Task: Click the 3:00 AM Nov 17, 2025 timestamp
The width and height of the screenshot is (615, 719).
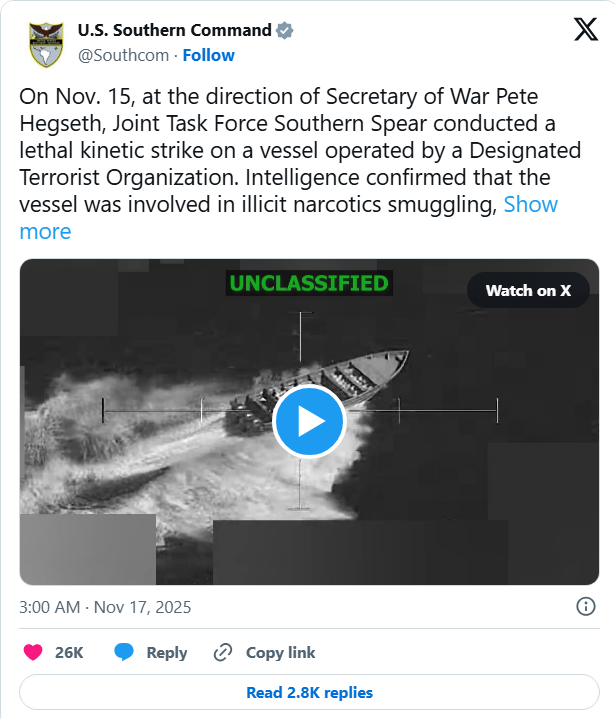Action: click(x=105, y=607)
